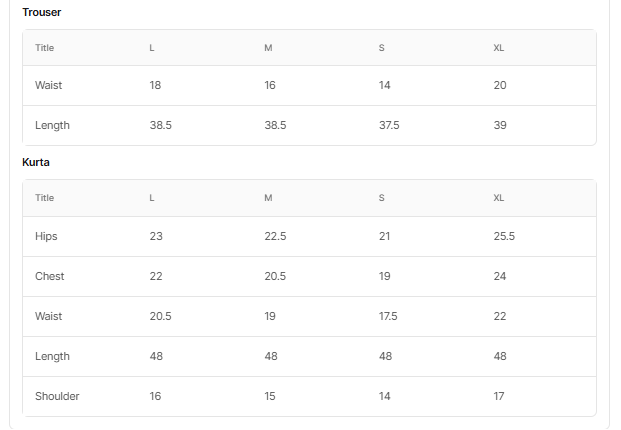Image resolution: width=621 pixels, height=430 pixels.
Task: Select the Kurta Hips row label
Action: (x=46, y=236)
